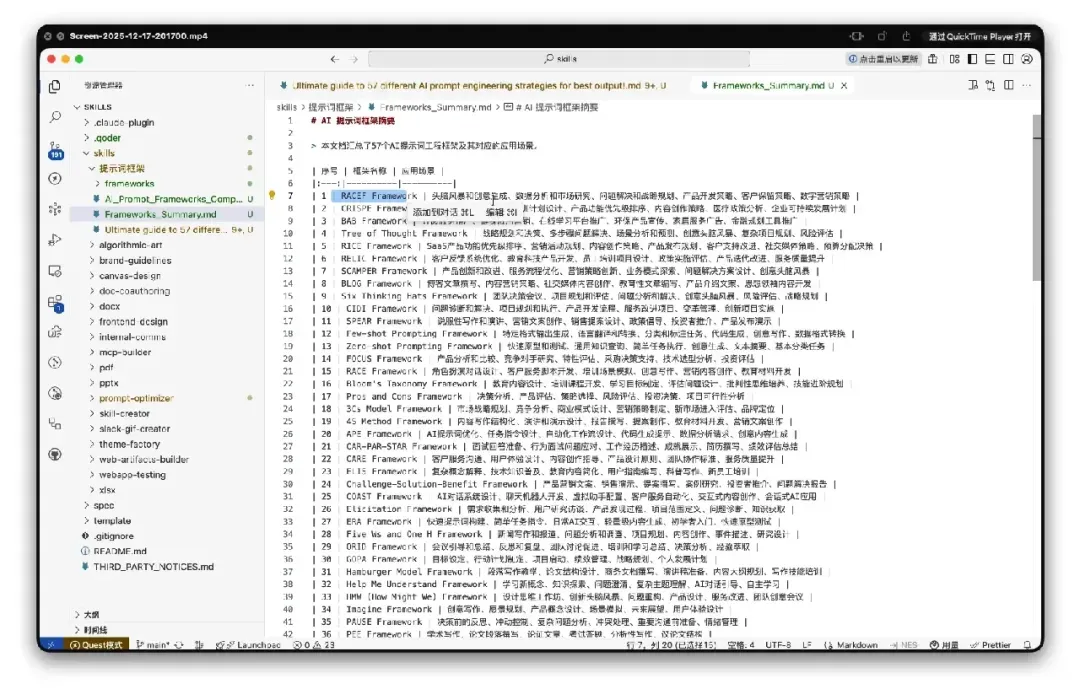Screen dimensions: 1080x700
Task: Toggle the primary sidebar visibility
Action: tap(973, 59)
